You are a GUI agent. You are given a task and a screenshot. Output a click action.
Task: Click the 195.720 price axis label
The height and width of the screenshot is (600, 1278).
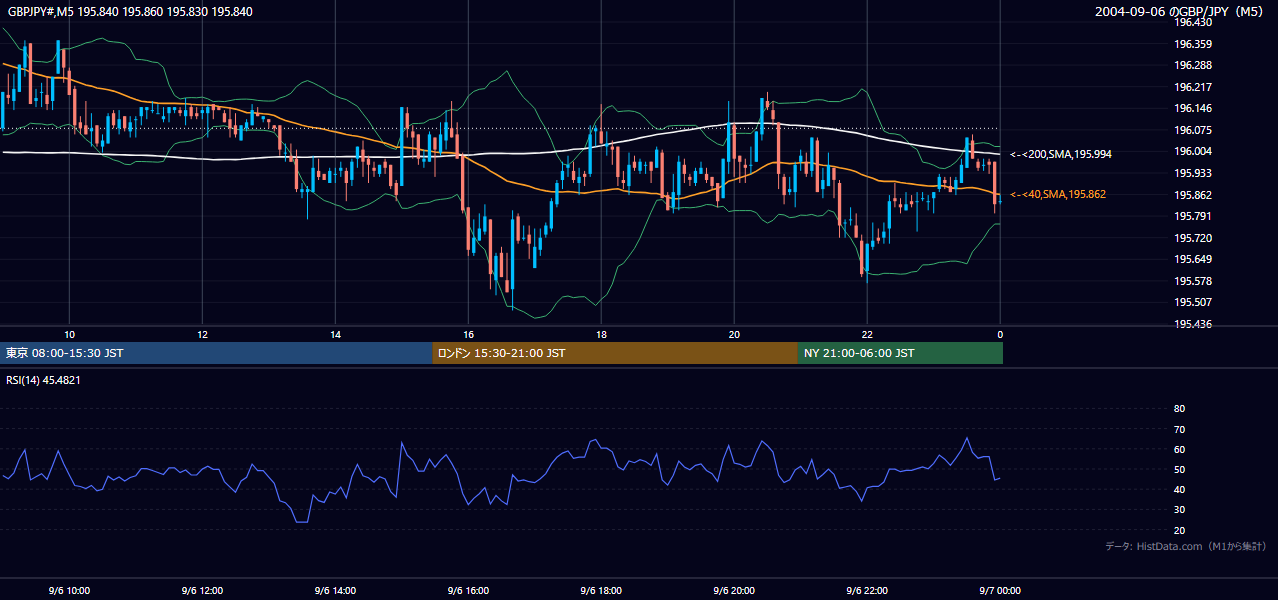pos(1192,238)
